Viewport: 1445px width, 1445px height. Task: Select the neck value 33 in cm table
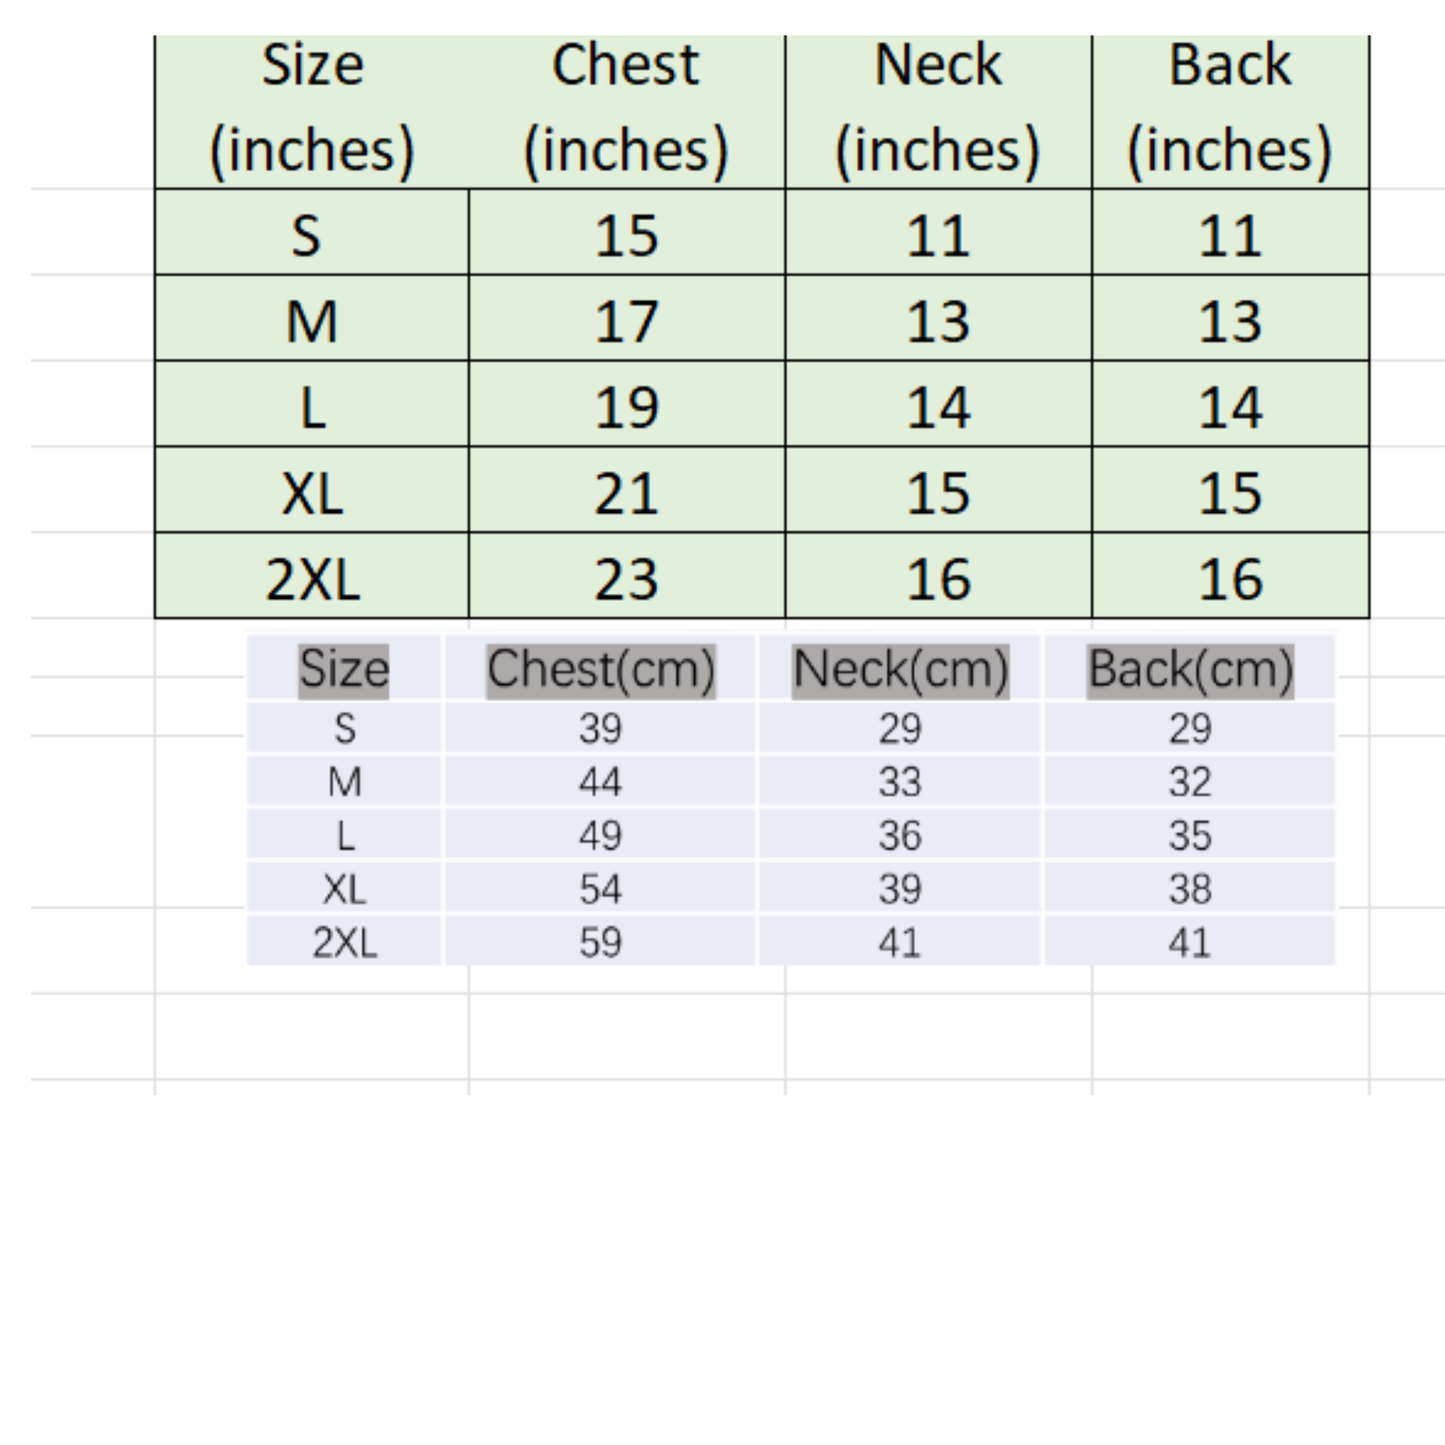point(900,782)
